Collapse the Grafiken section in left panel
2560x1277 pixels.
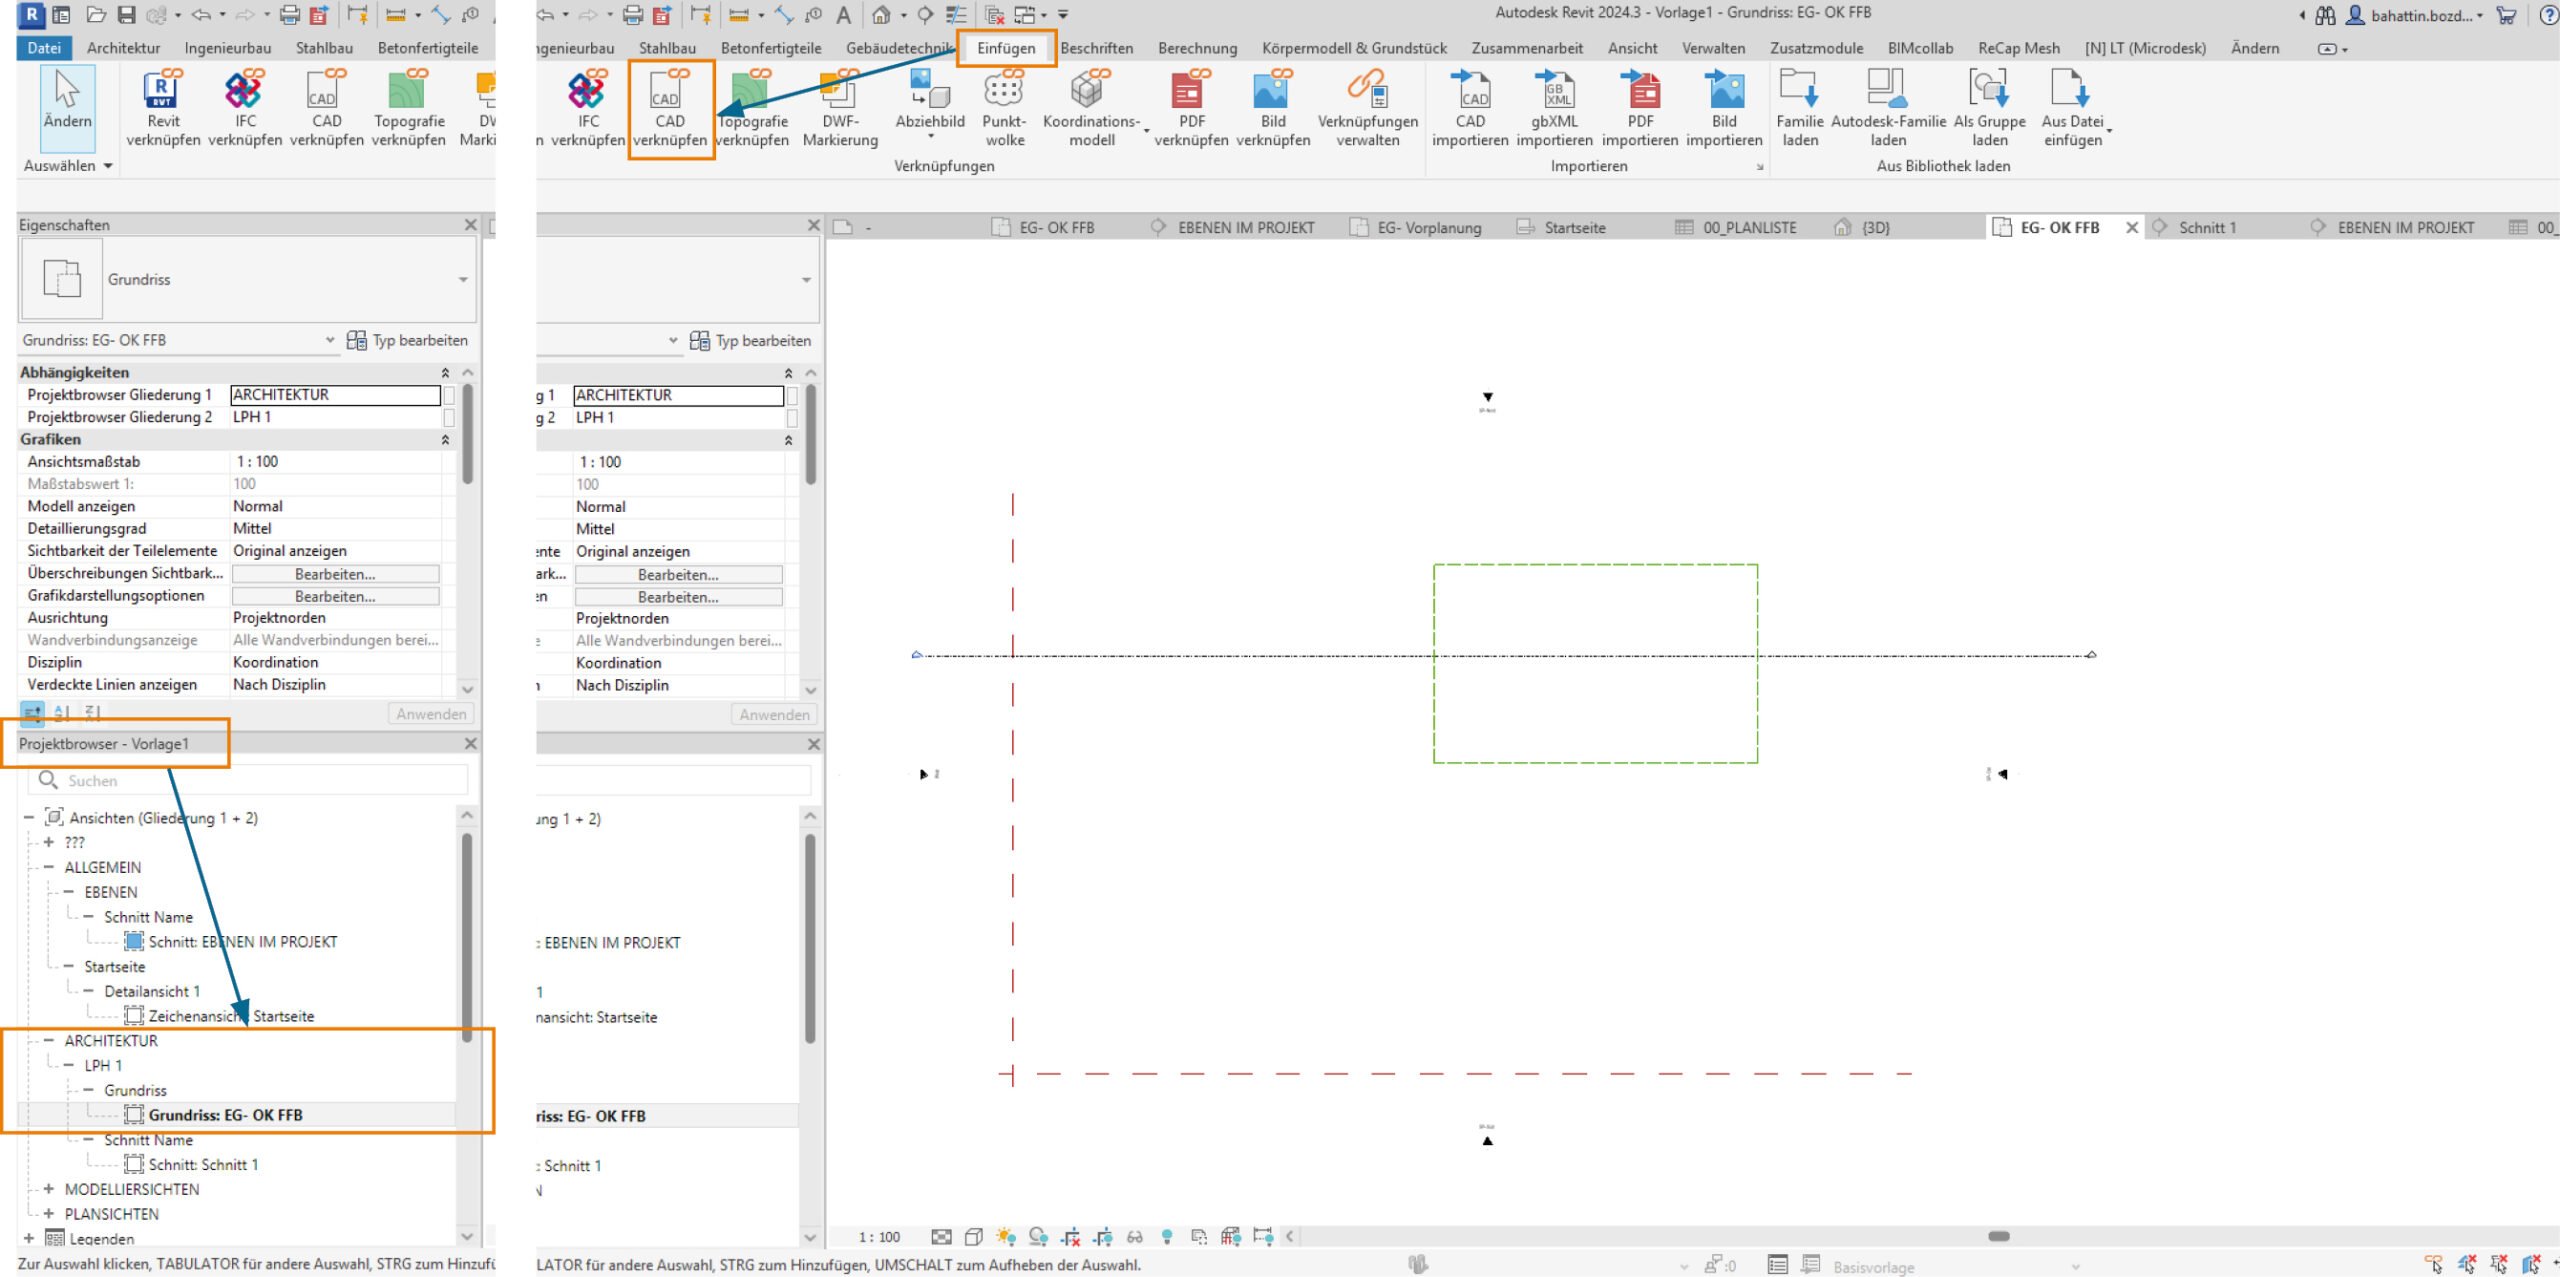tap(445, 440)
